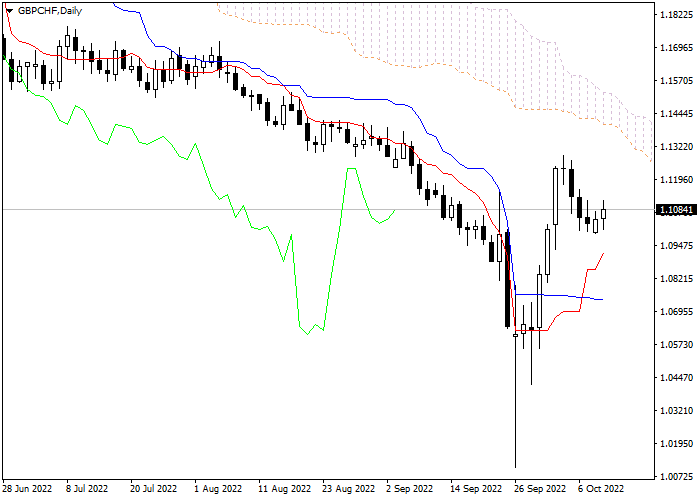
Task: Click price scale value 1.13220
Action: click(676, 147)
